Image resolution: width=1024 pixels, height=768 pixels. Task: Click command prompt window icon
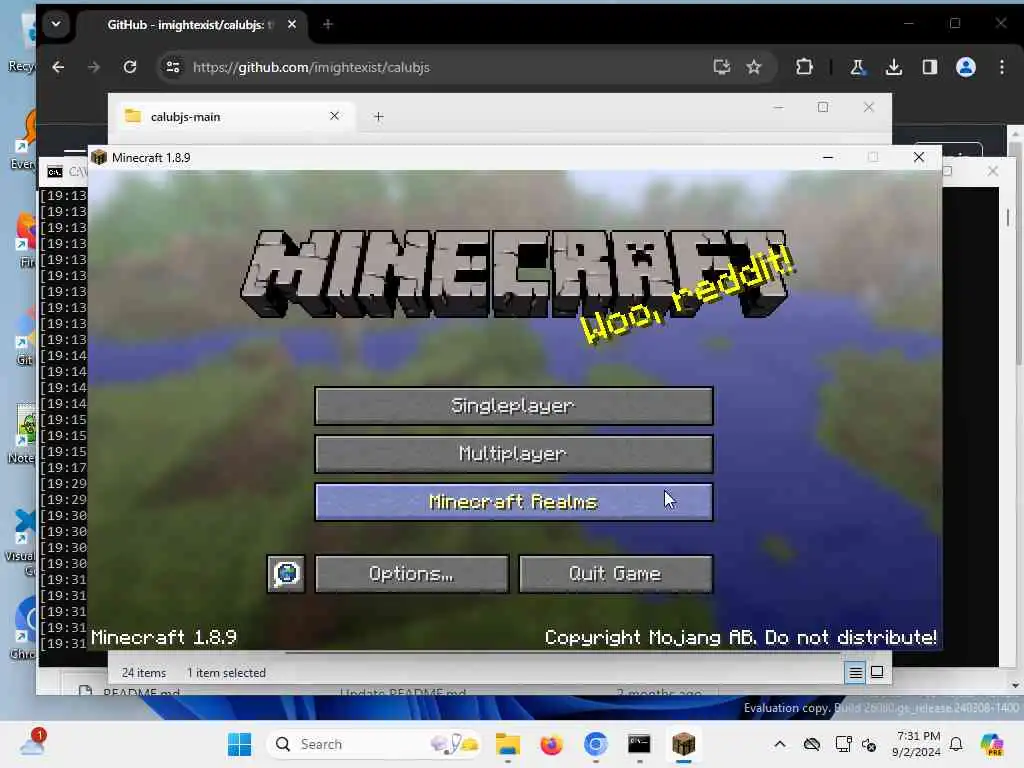pos(55,172)
